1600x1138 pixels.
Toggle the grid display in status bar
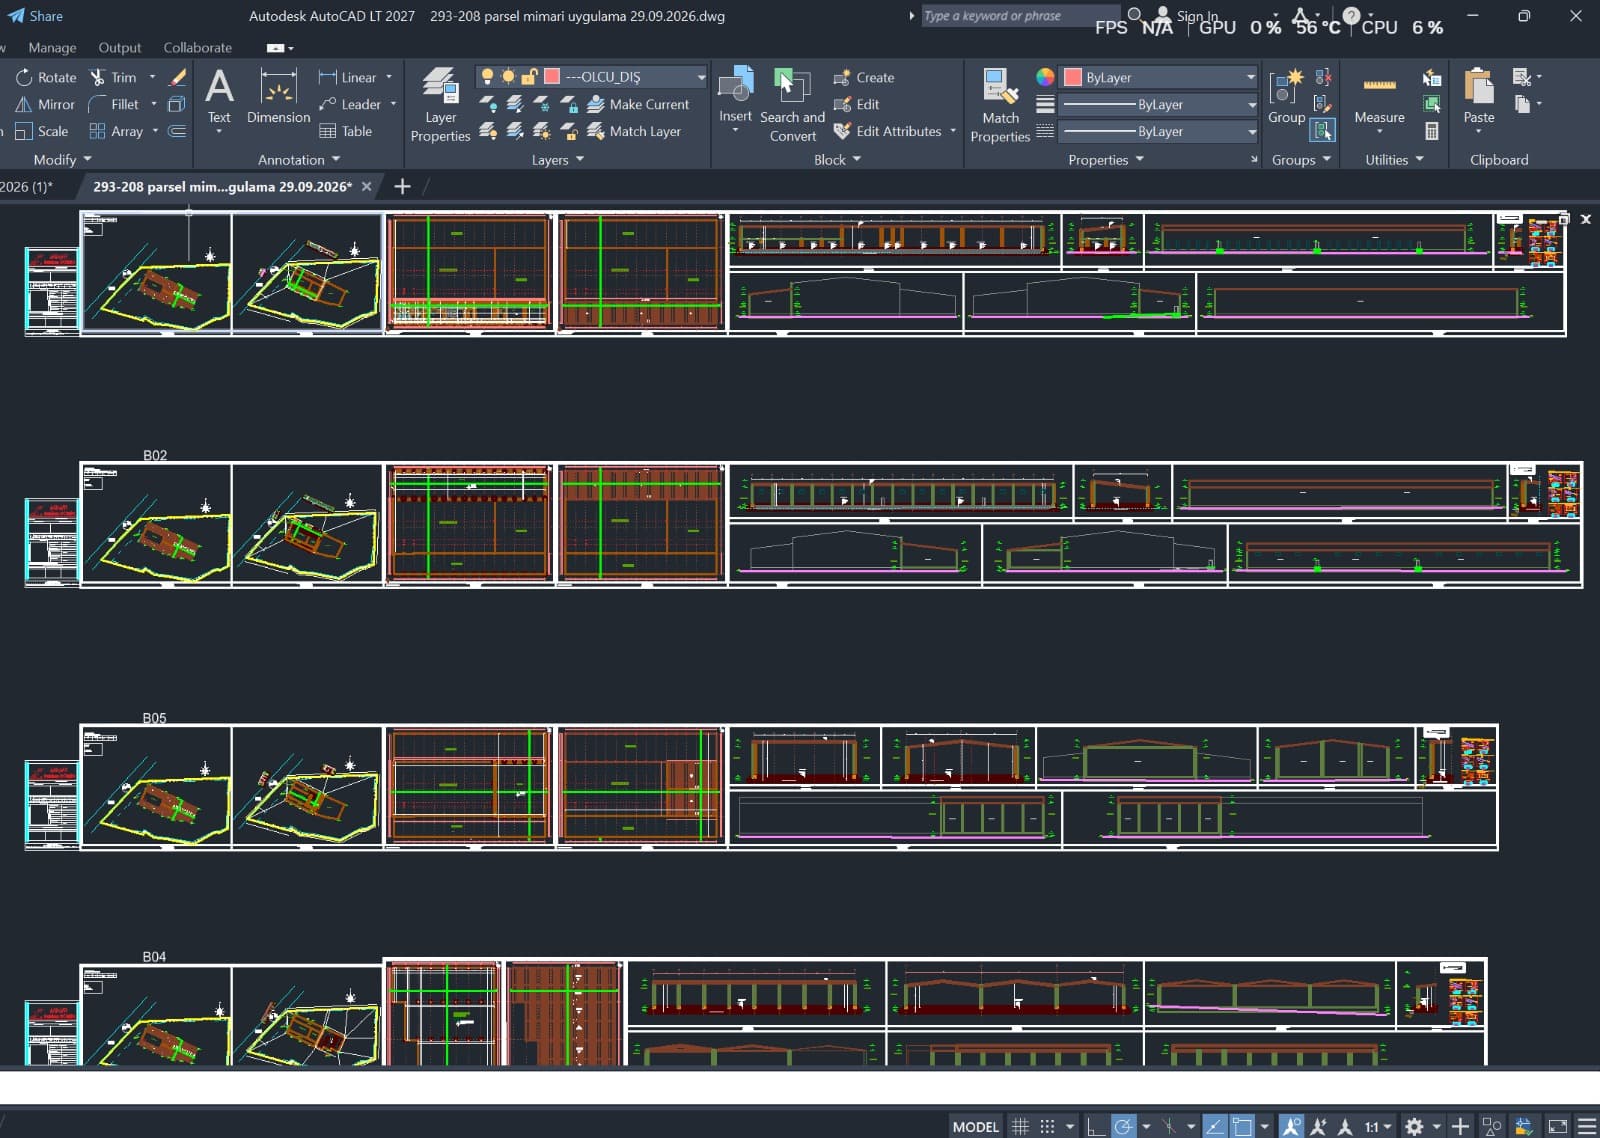1020,1126
